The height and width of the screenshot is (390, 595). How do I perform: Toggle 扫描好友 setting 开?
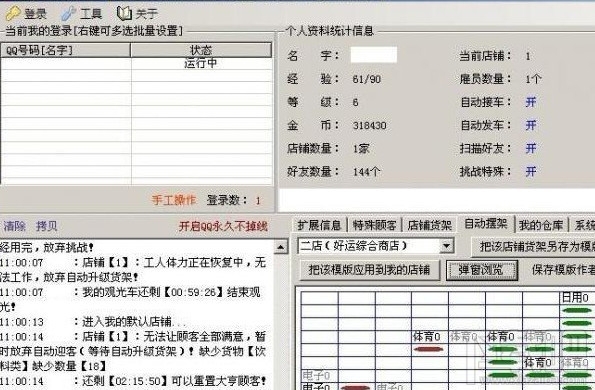(531, 148)
